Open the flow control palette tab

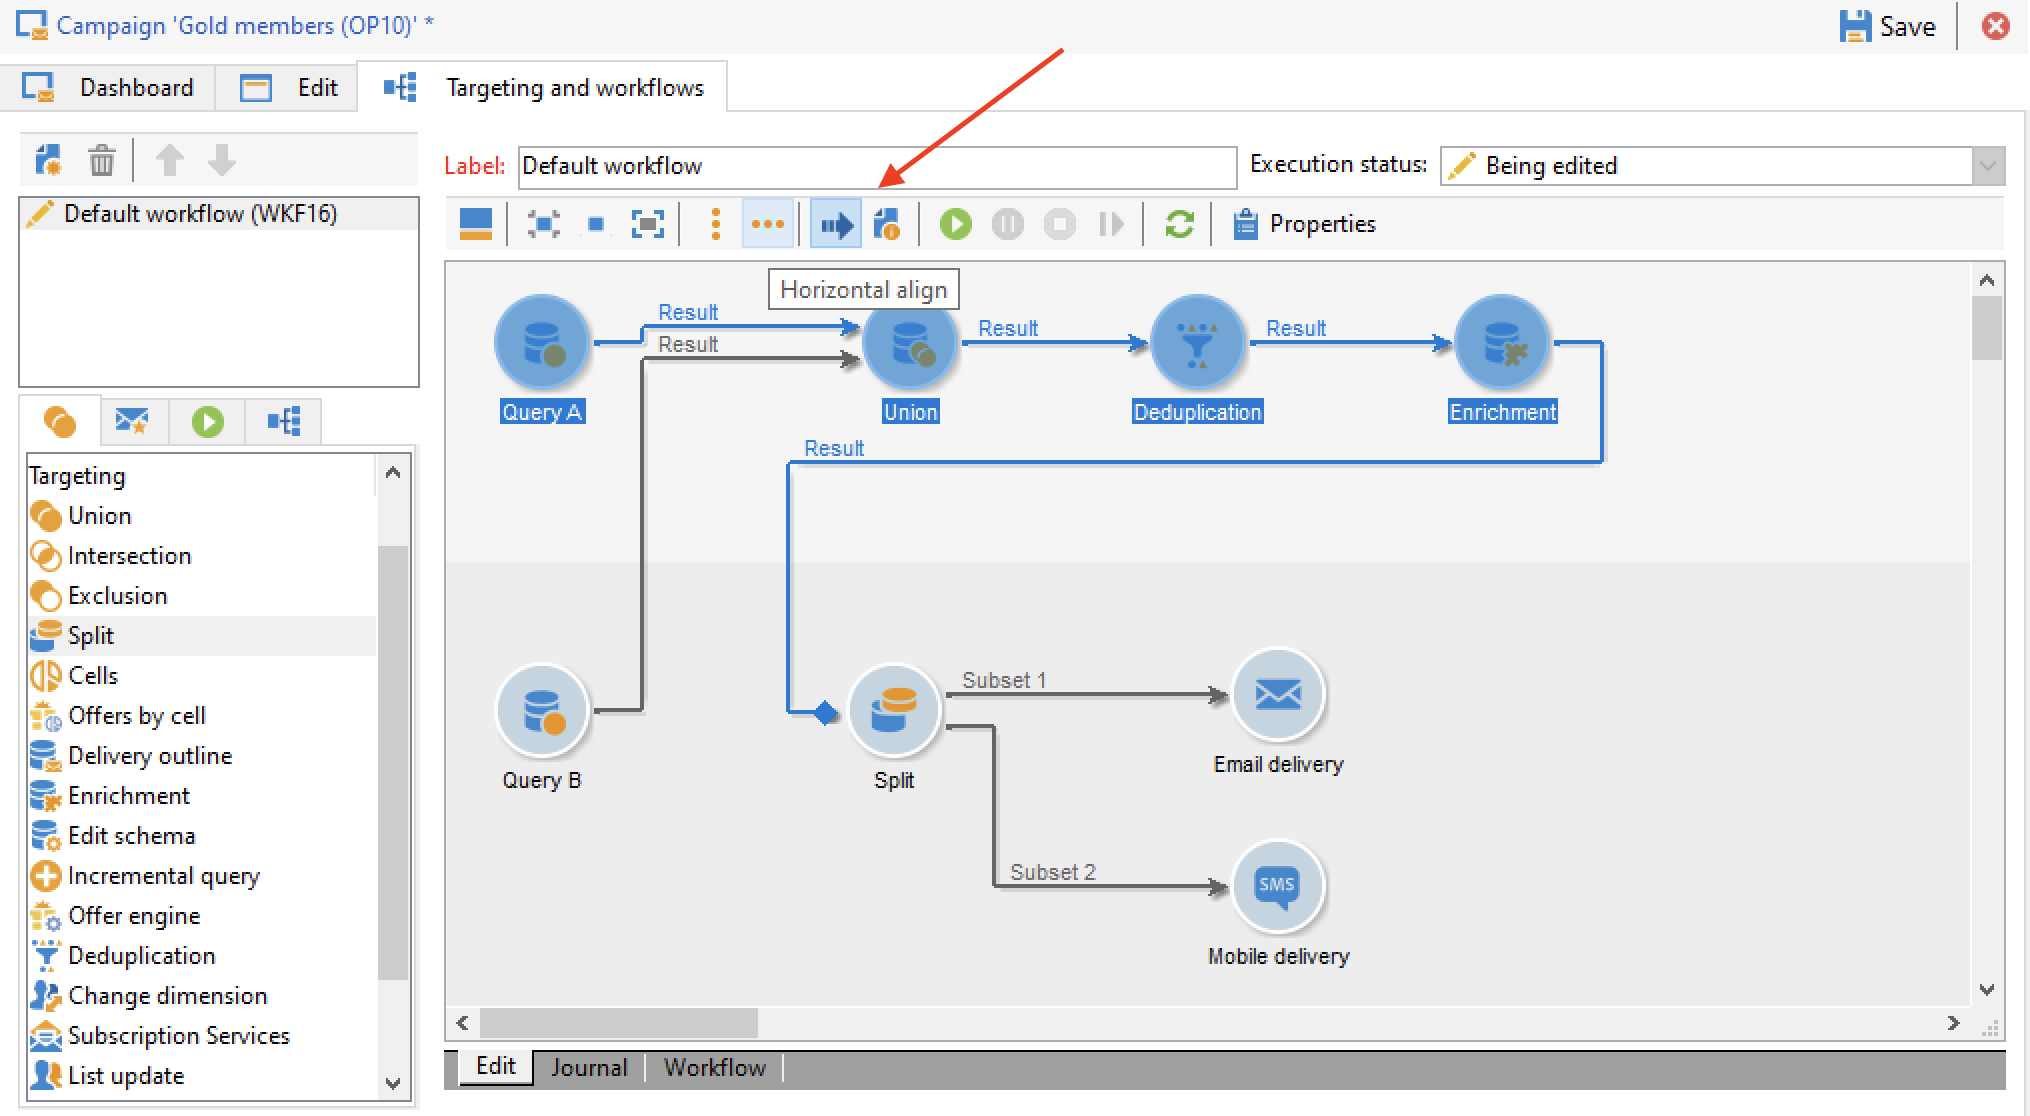[208, 421]
